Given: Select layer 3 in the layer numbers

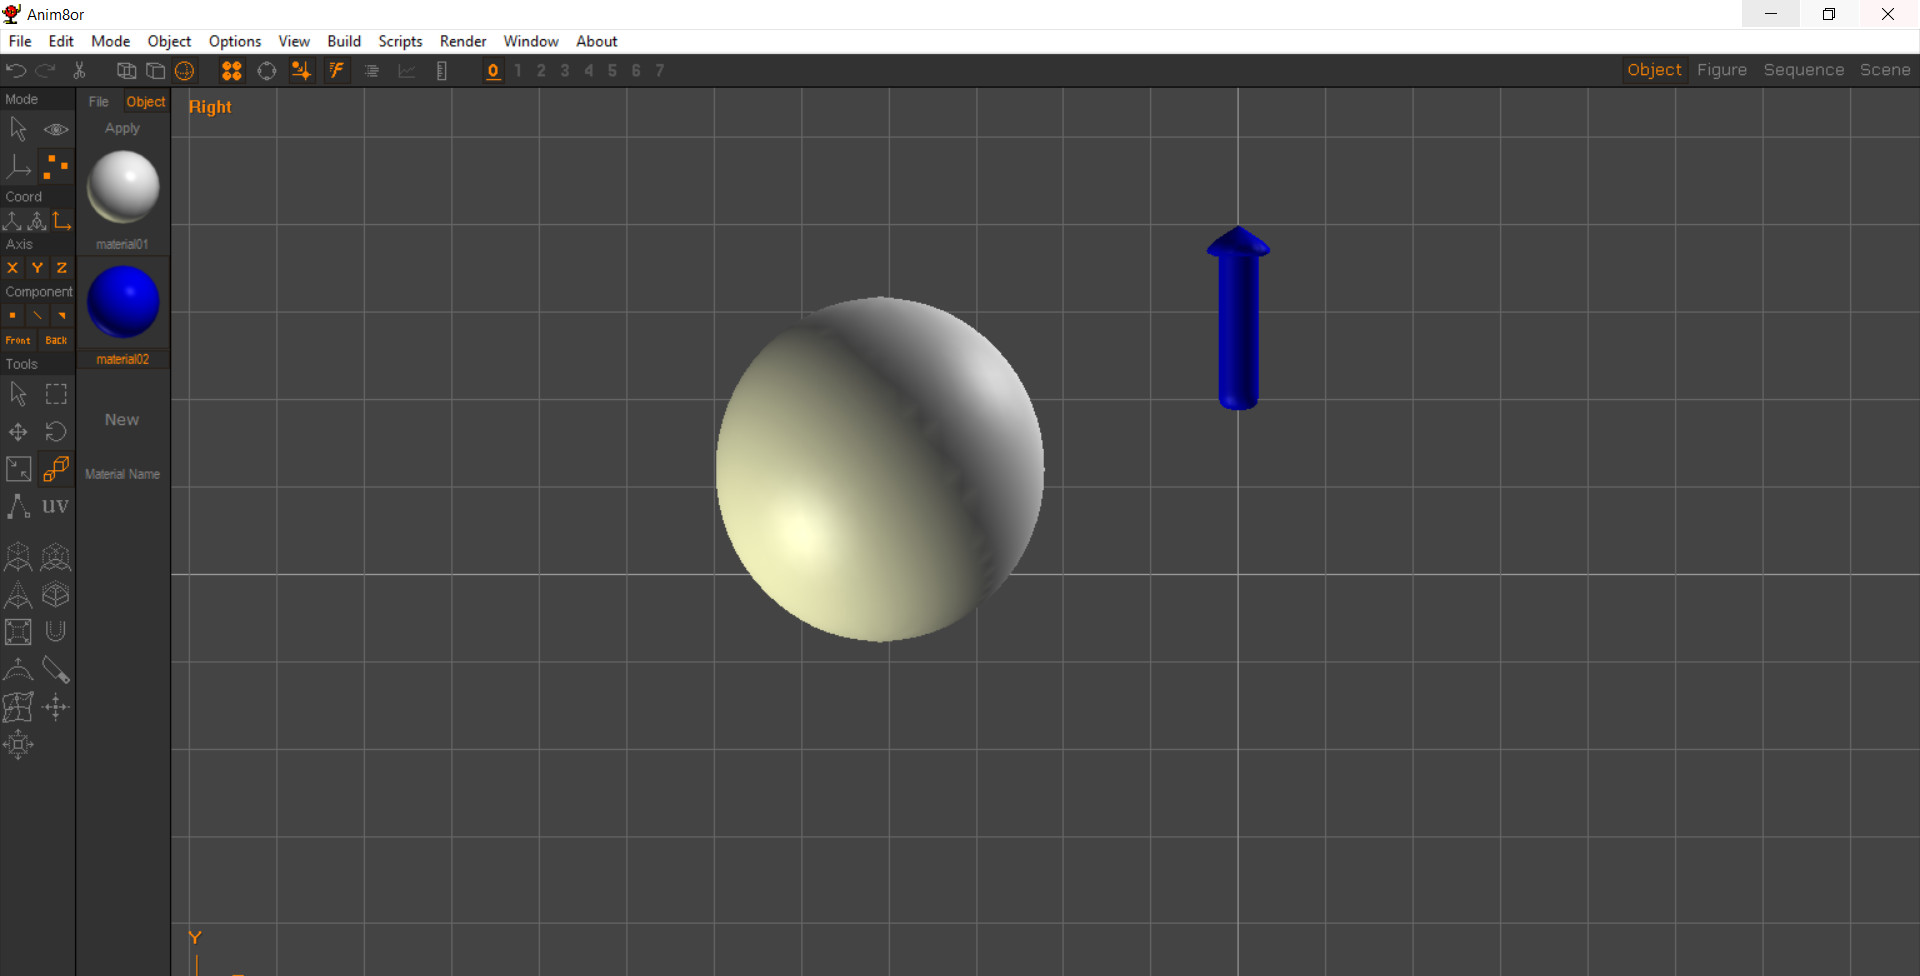Looking at the screenshot, I should (565, 70).
